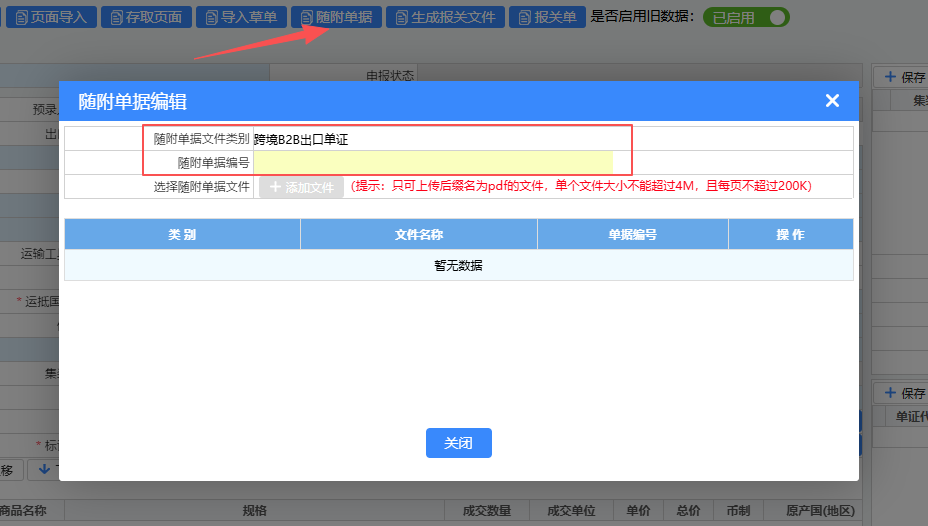Open the 报关单 toolbar button
The width and height of the screenshot is (928, 526).
click(547, 17)
